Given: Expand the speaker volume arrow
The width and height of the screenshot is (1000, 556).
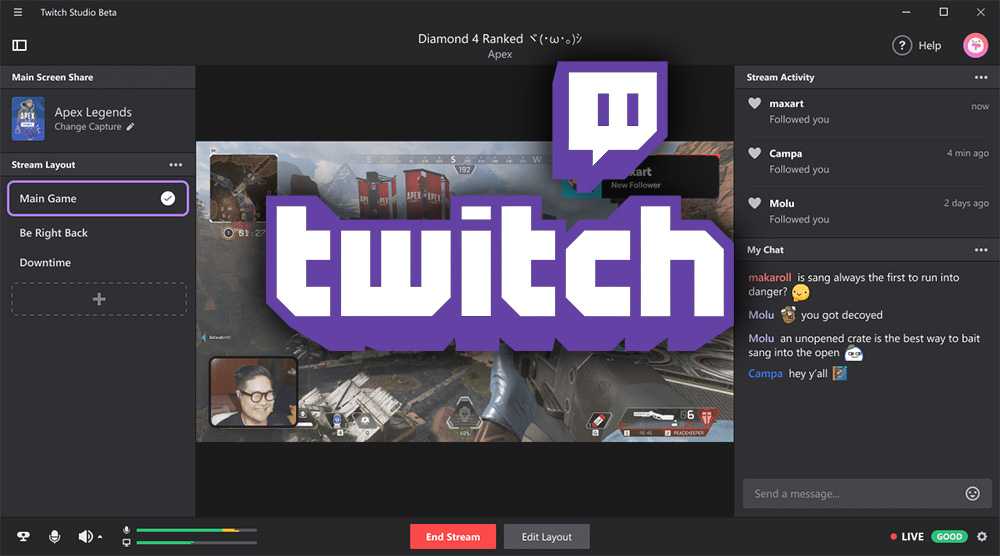Looking at the screenshot, I should tap(100, 537).
